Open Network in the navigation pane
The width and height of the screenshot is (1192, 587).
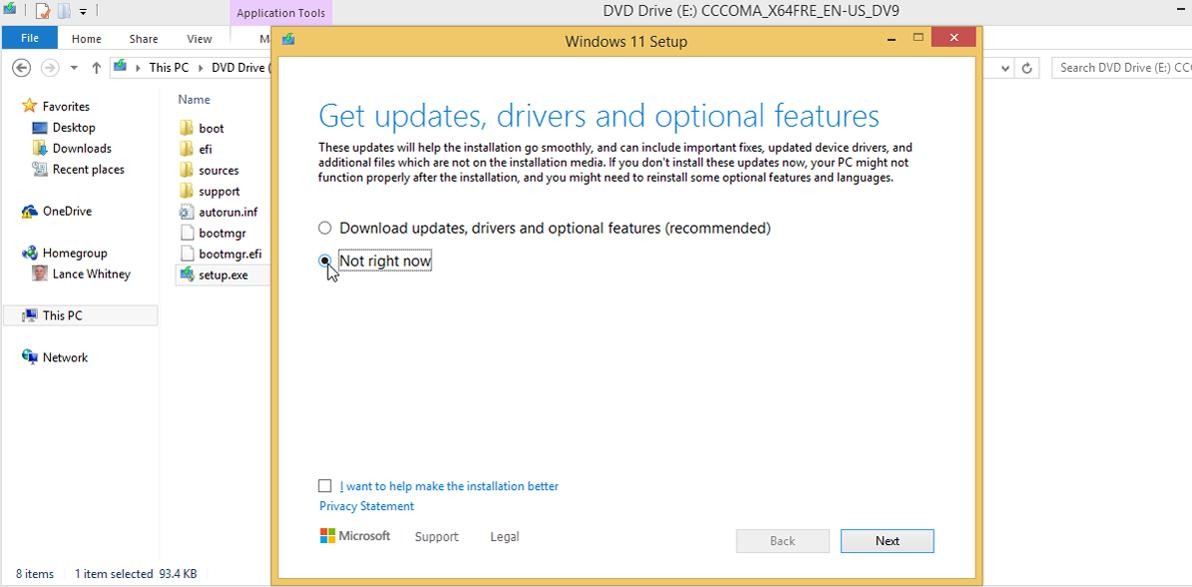pyautogui.click(x=65, y=357)
